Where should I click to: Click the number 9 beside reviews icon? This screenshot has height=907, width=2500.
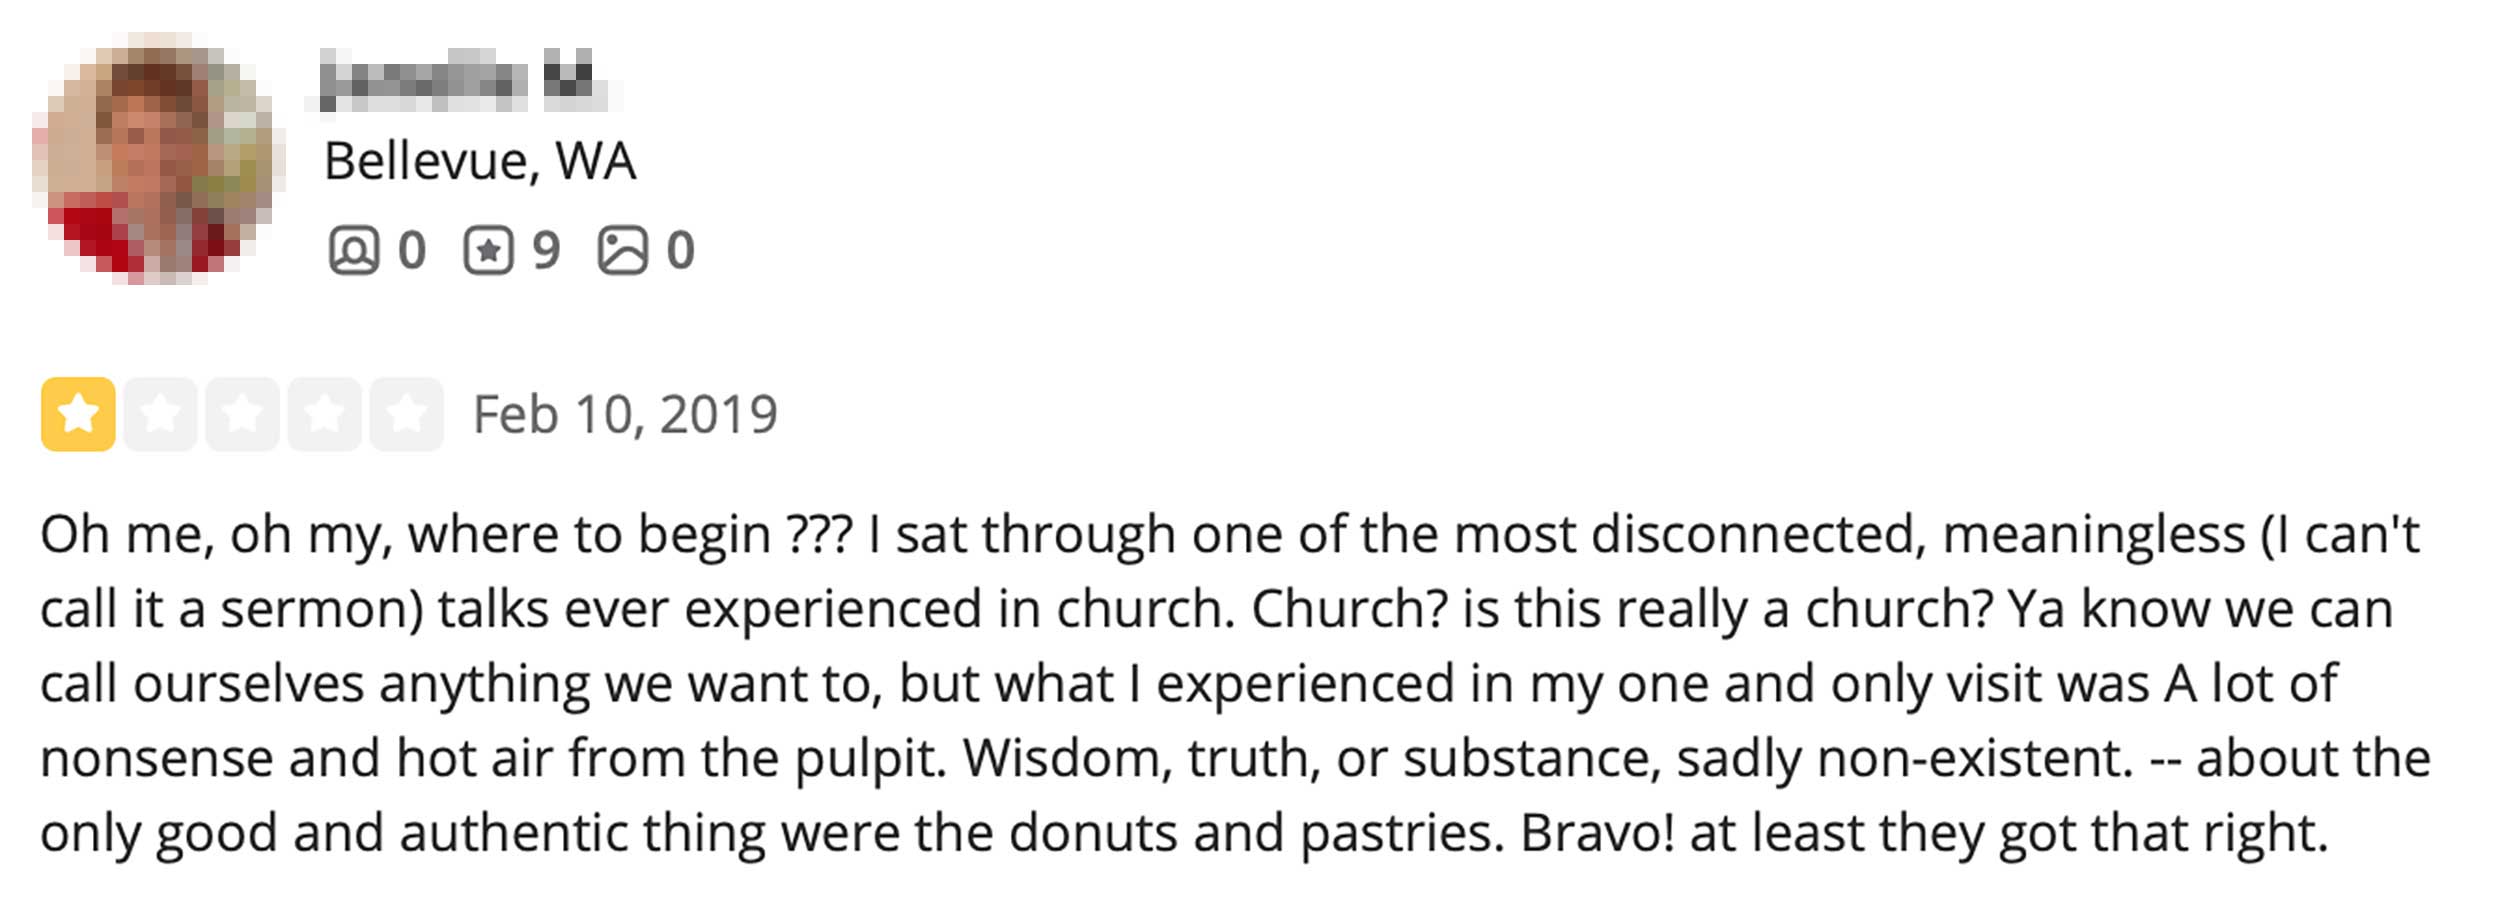coord(546,250)
